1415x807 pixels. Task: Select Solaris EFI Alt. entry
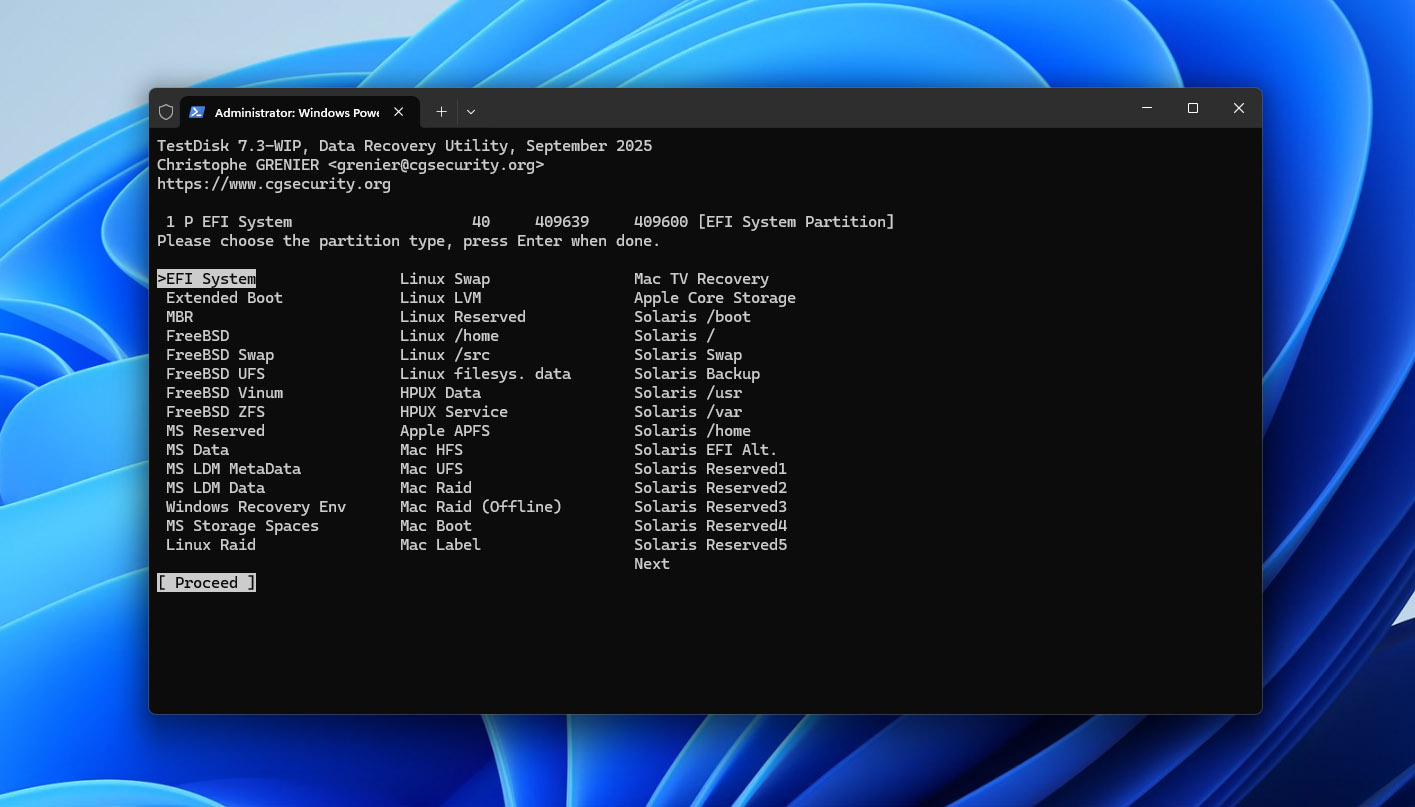click(x=706, y=450)
